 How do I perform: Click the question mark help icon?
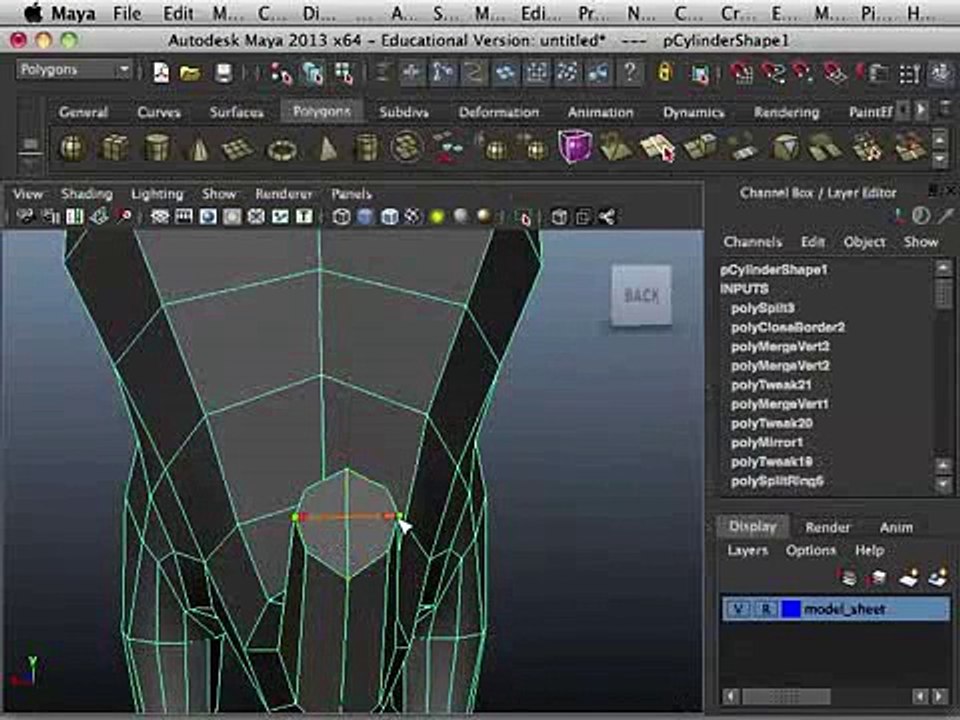coord(629,73)
